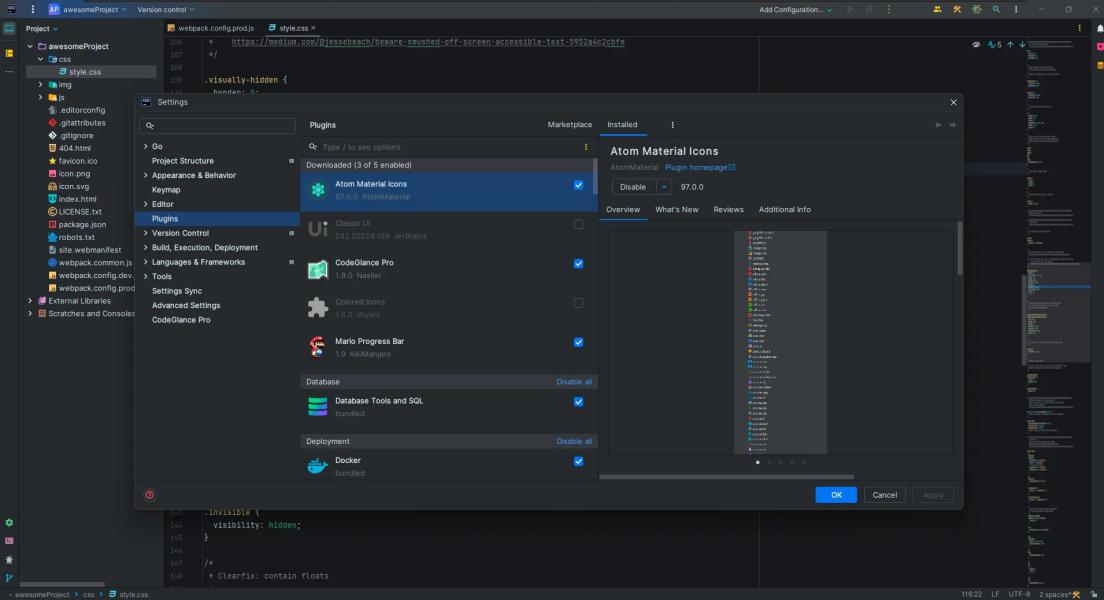Image resolution: width=1104 pixels, height=600 pixels.
Task: Click the settings search input field
Action: 222,126
